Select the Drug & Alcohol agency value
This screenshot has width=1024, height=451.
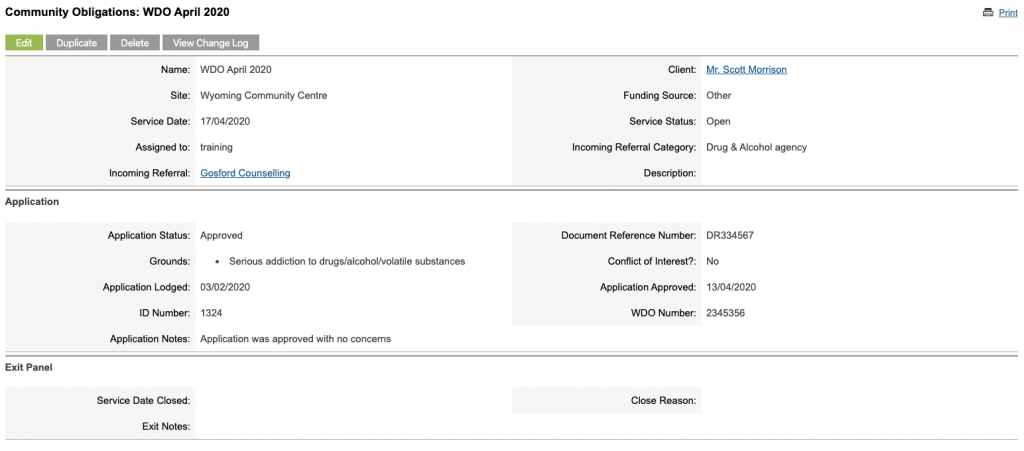coord(756,148)
